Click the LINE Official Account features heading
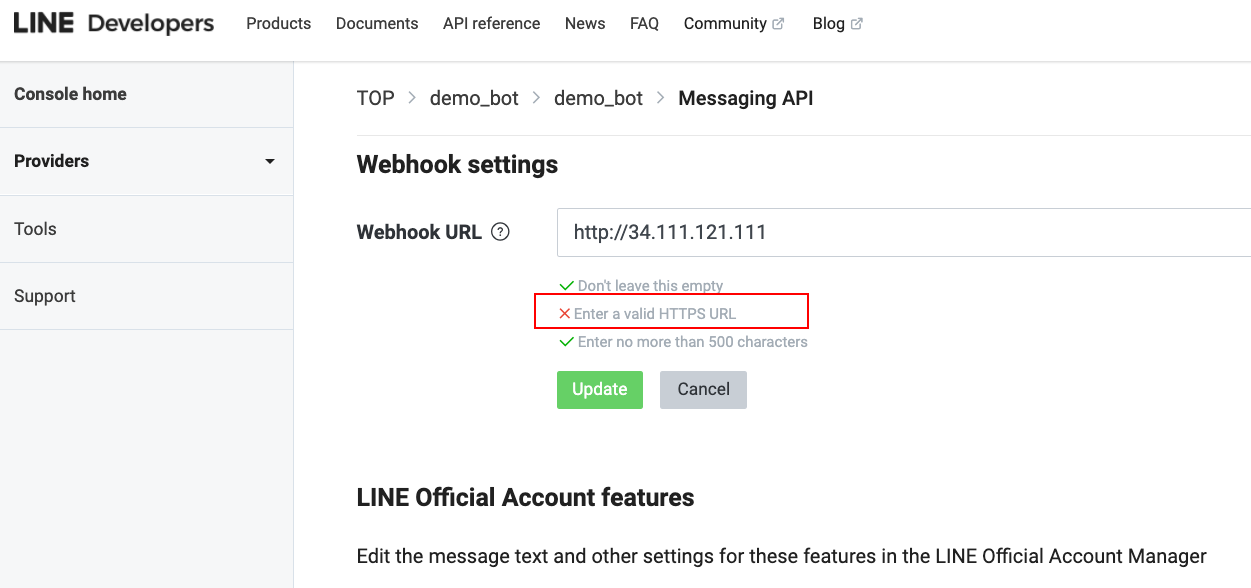The width and height of the screenshot is (1251, 588). click(526, 497)
